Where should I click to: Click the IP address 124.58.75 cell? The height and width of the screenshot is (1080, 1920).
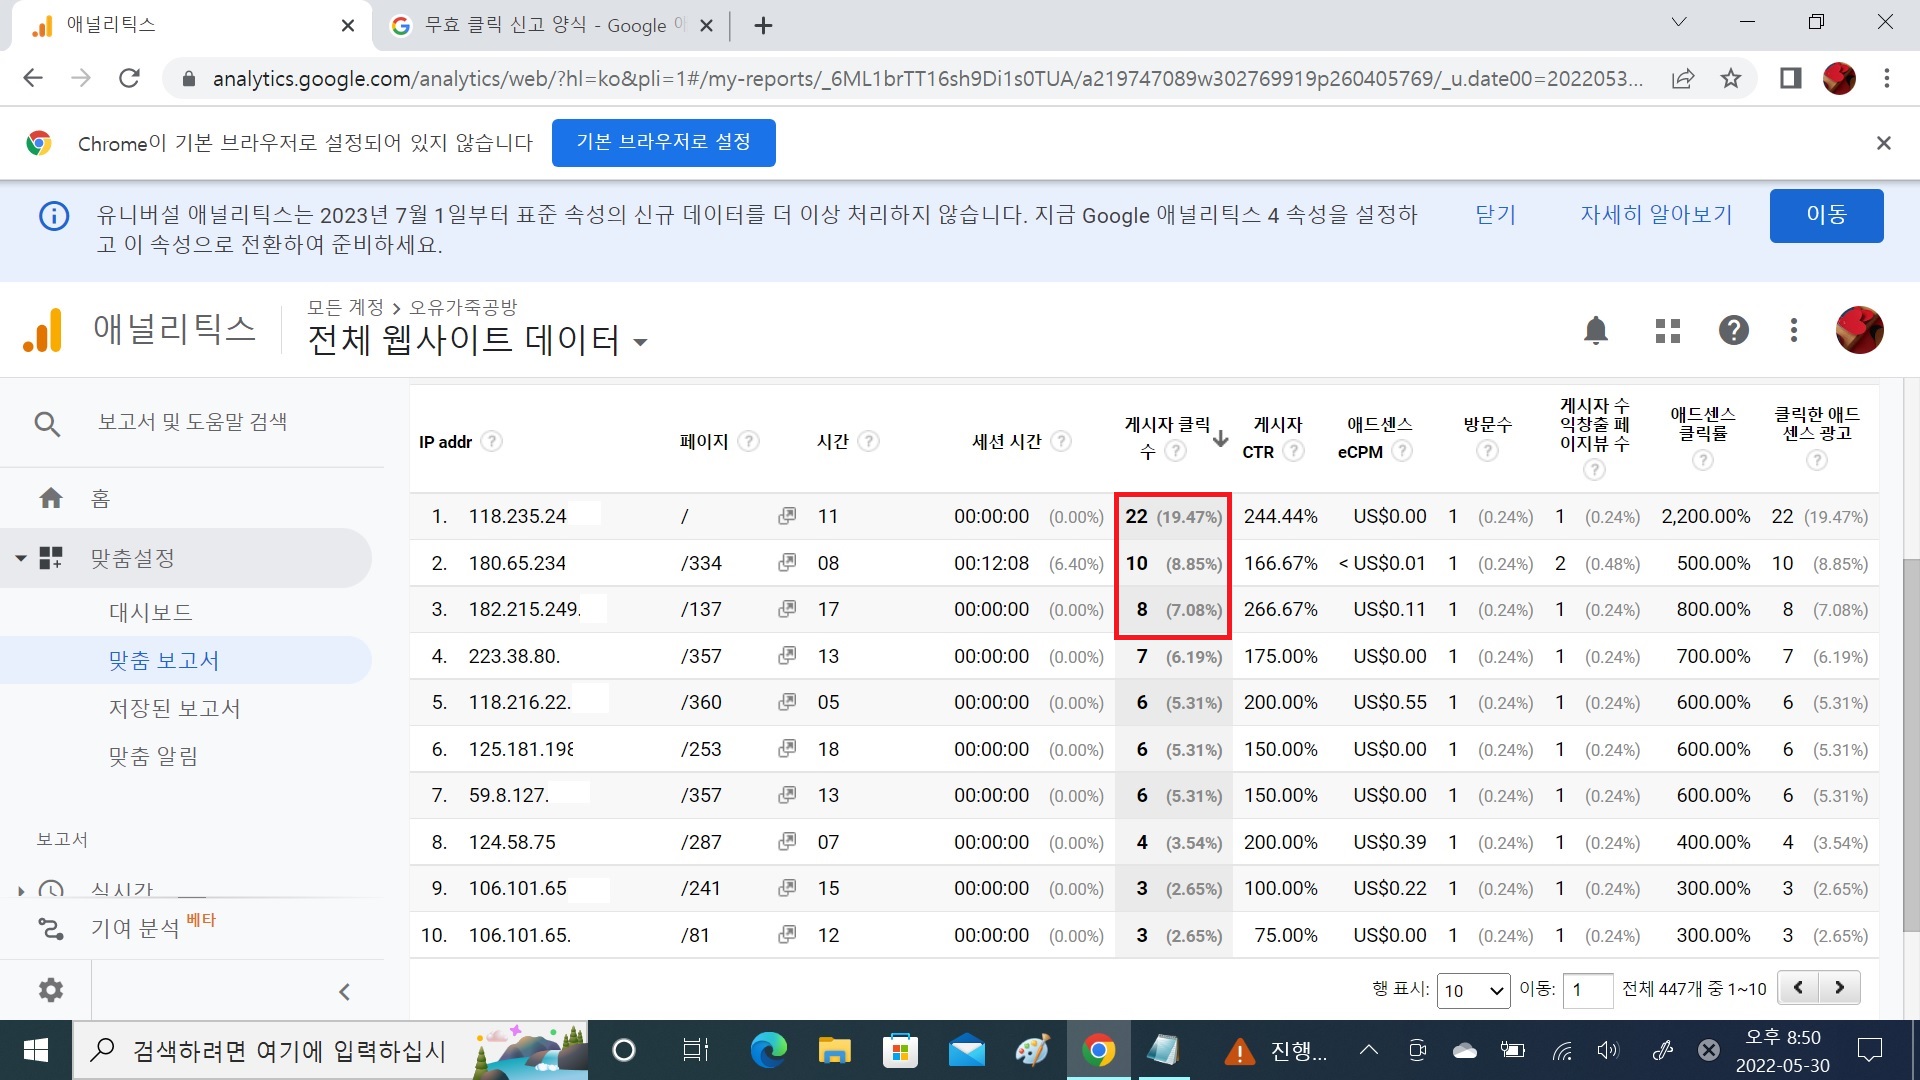pos(512,842)
